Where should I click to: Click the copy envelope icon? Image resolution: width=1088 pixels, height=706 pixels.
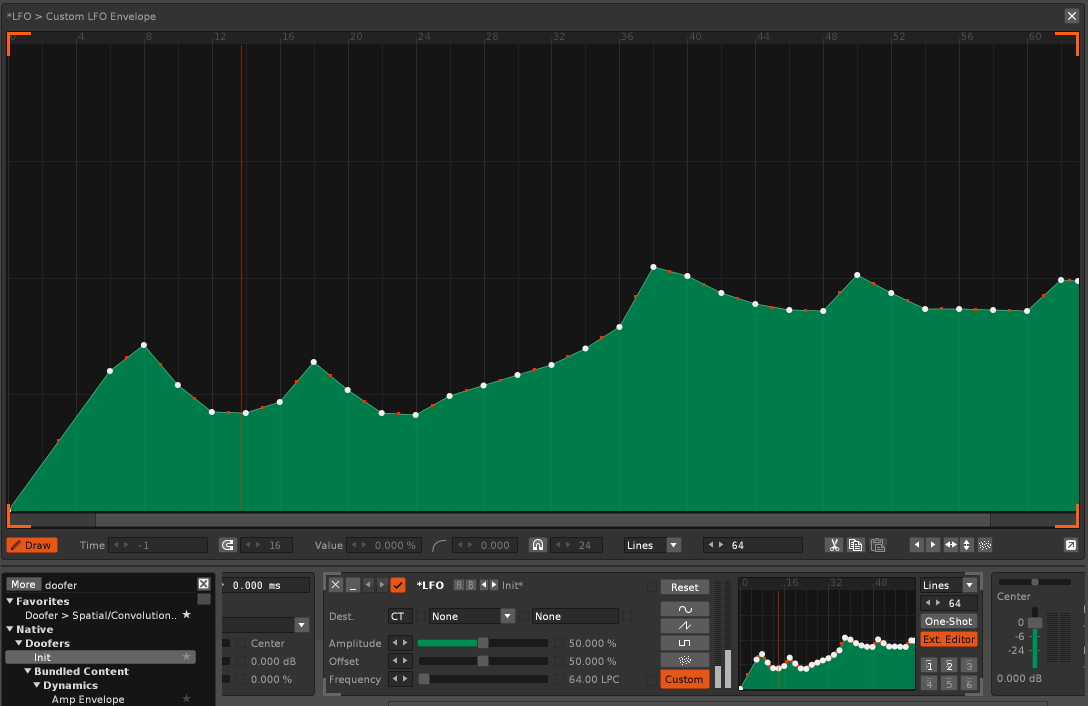855,545
